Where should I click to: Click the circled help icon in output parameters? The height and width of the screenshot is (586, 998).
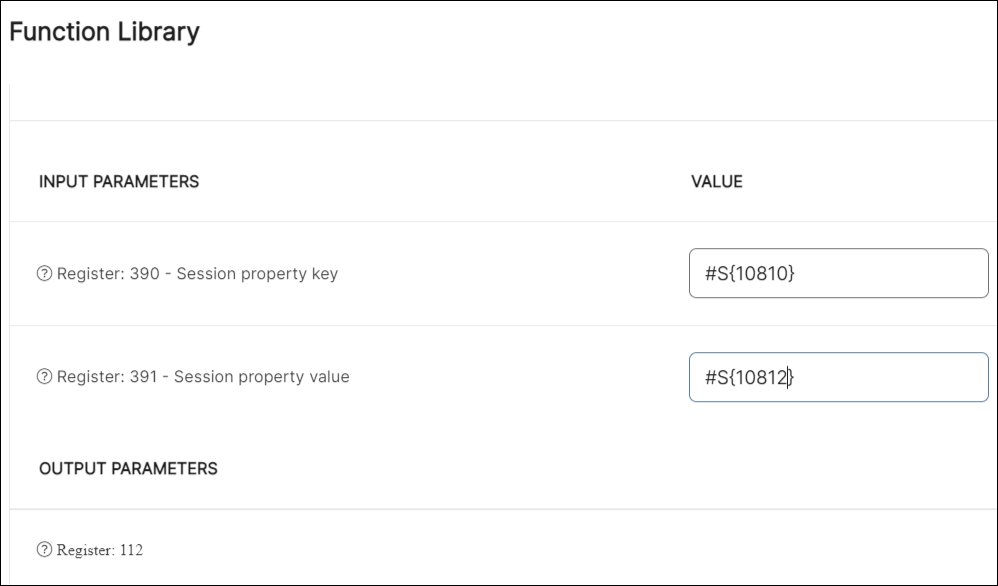43,551
